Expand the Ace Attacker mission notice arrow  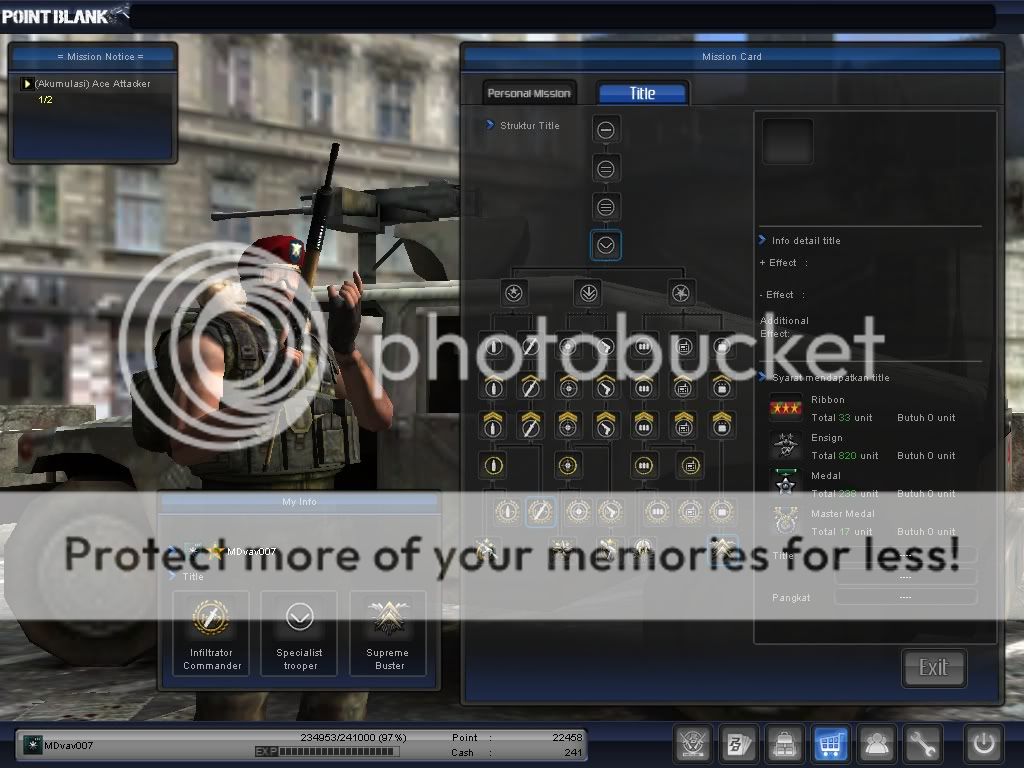coord(27,84)
